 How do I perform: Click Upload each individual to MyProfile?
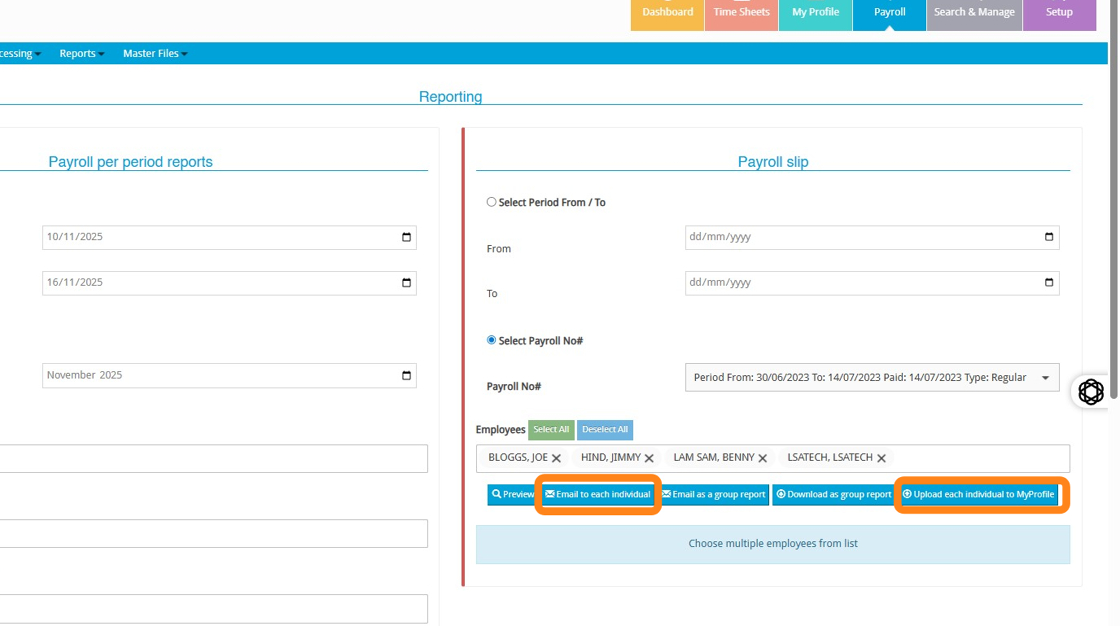click(979, 494)
